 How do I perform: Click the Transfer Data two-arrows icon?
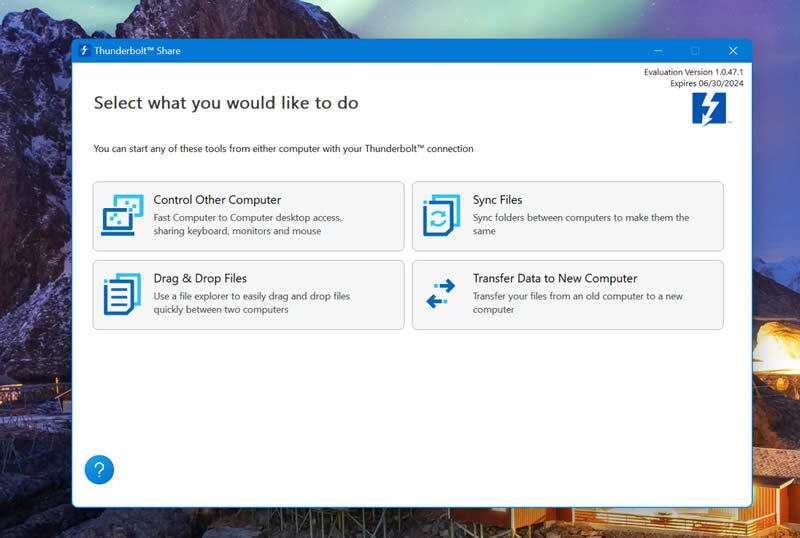[440, 294]
